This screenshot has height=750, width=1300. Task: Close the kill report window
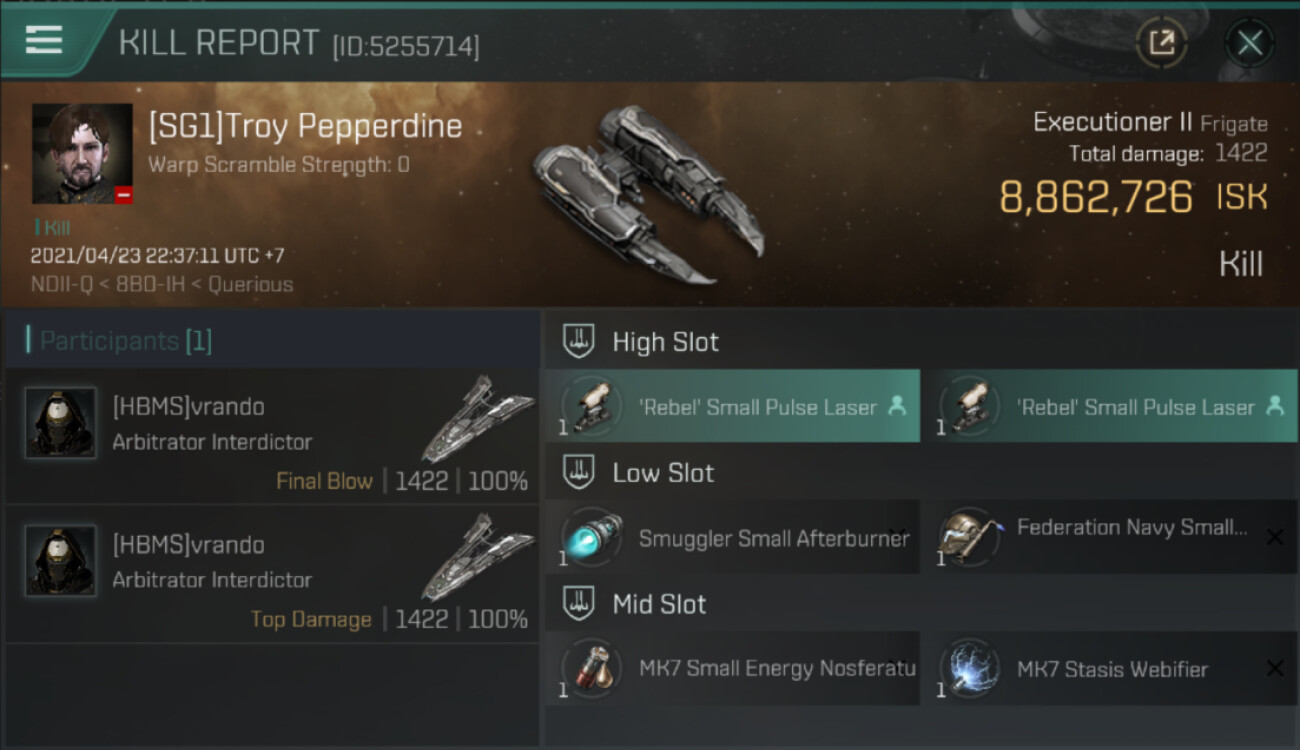click(1249, 43)
